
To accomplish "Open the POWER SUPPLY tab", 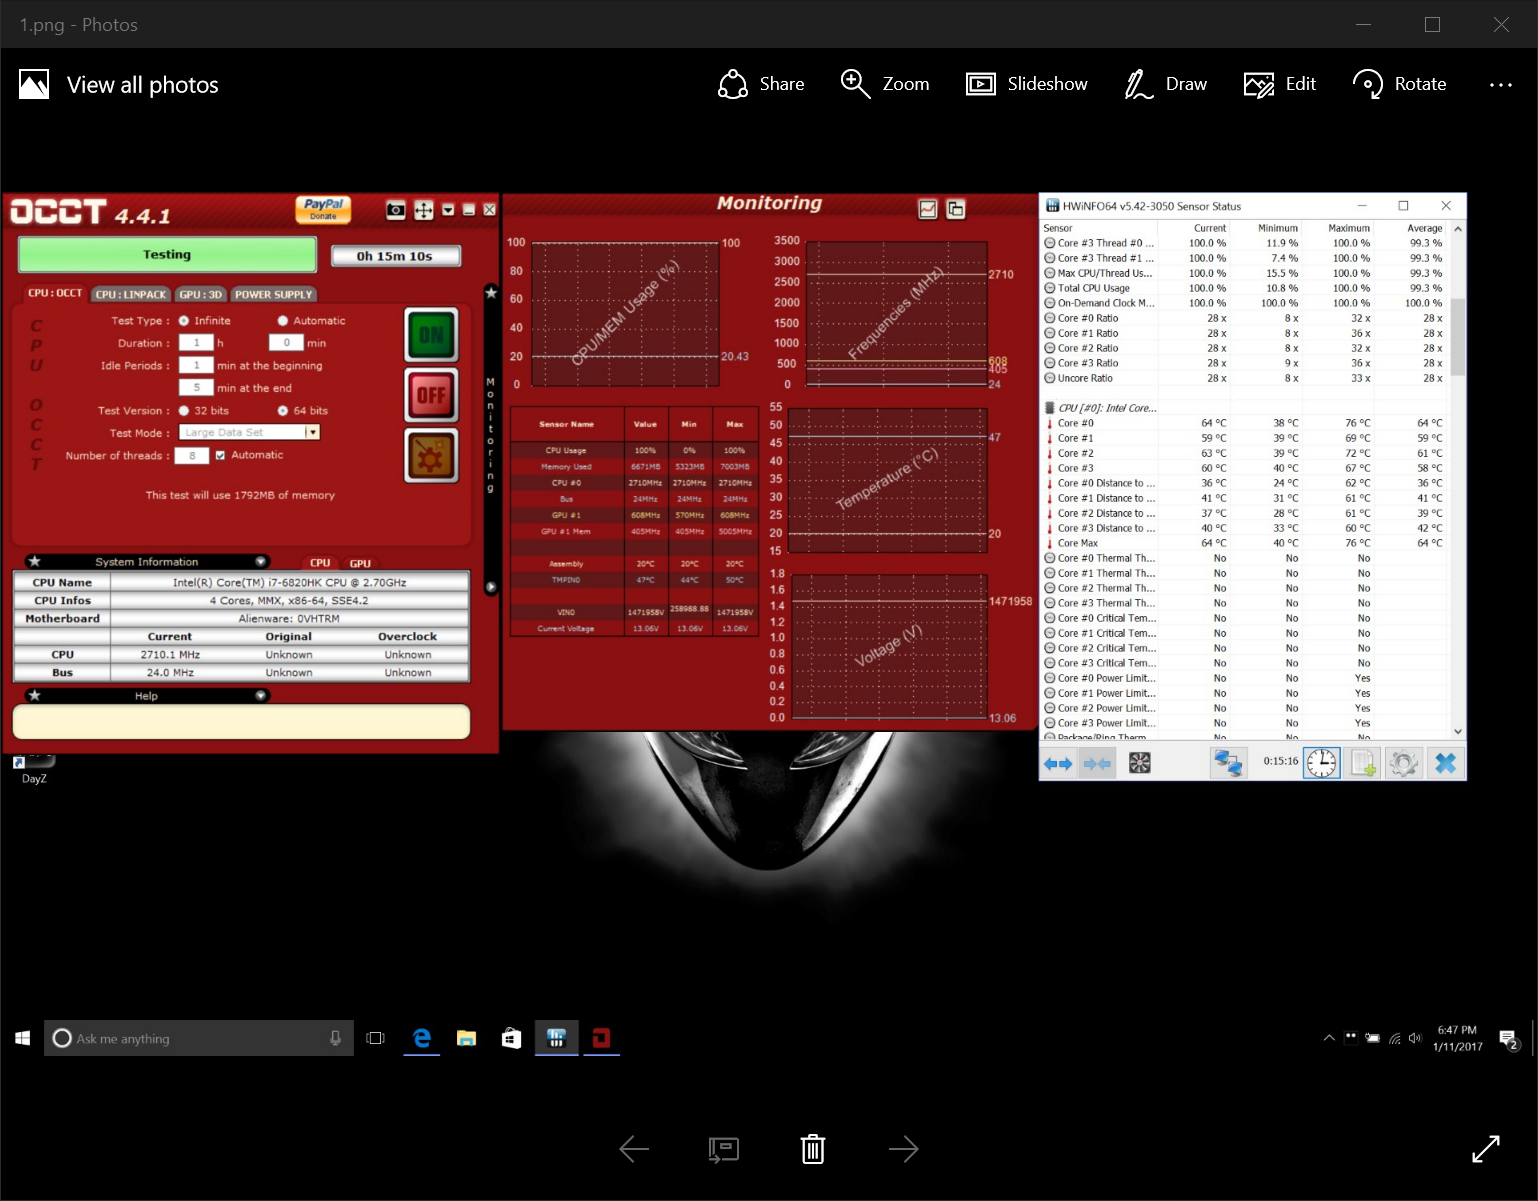I will [274, 294].
